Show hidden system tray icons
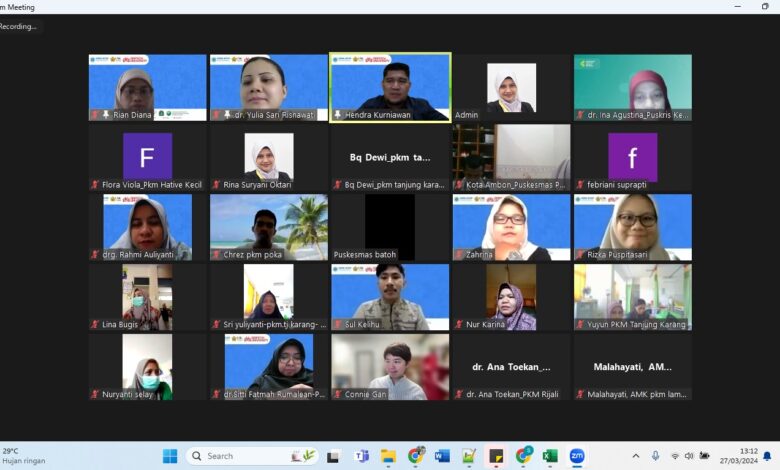This screenshot has height=470, width=780. pos(636,456)
